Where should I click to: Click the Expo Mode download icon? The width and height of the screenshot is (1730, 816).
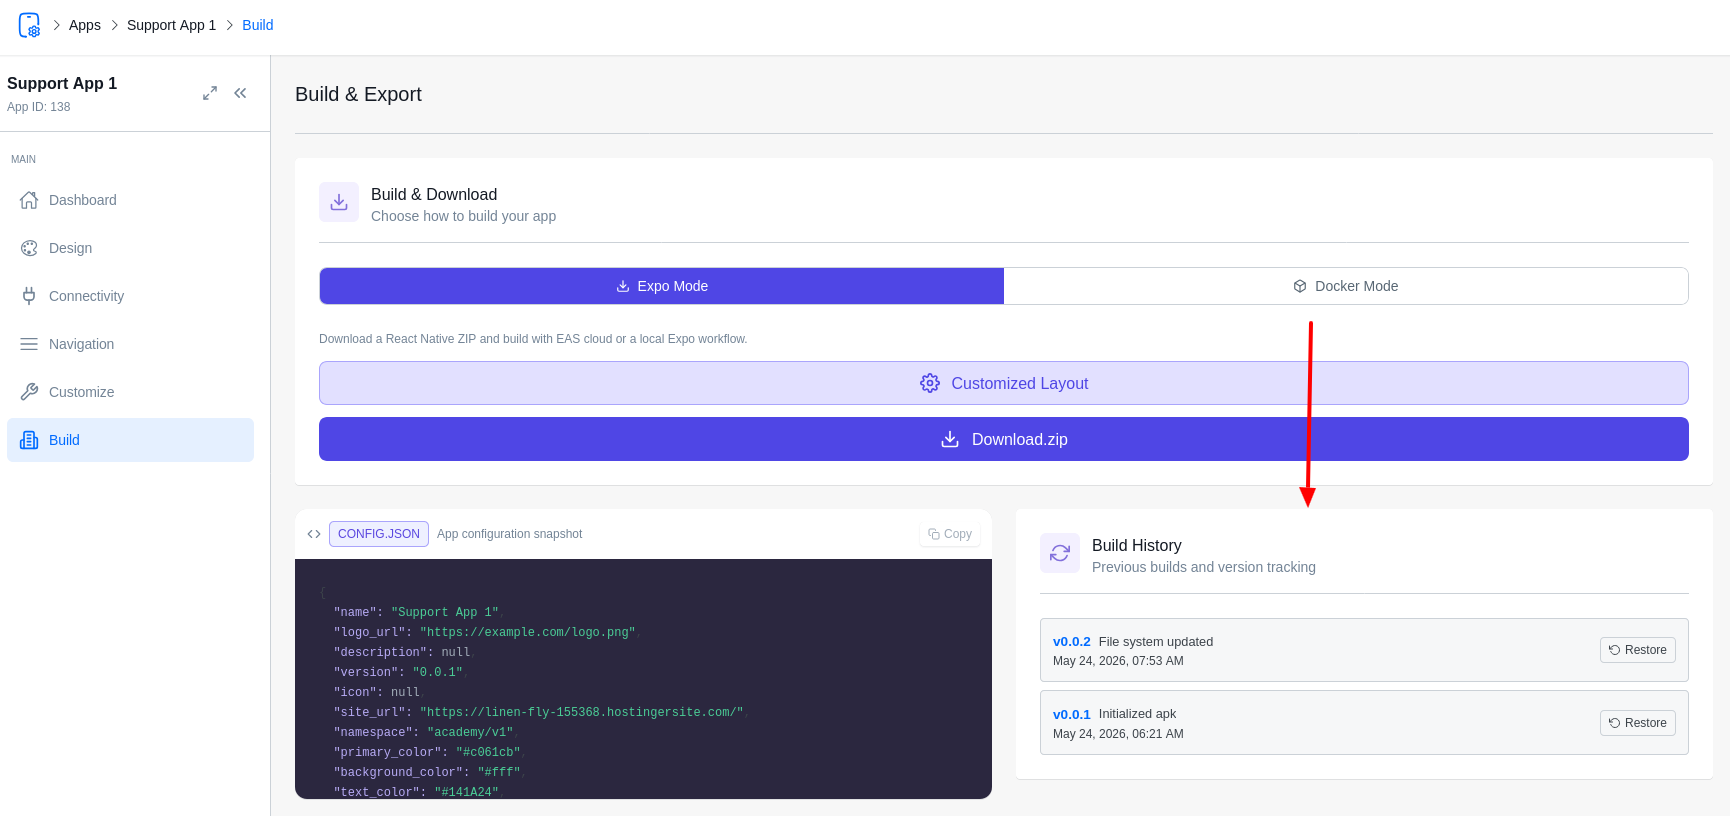[x=623, y=286]
